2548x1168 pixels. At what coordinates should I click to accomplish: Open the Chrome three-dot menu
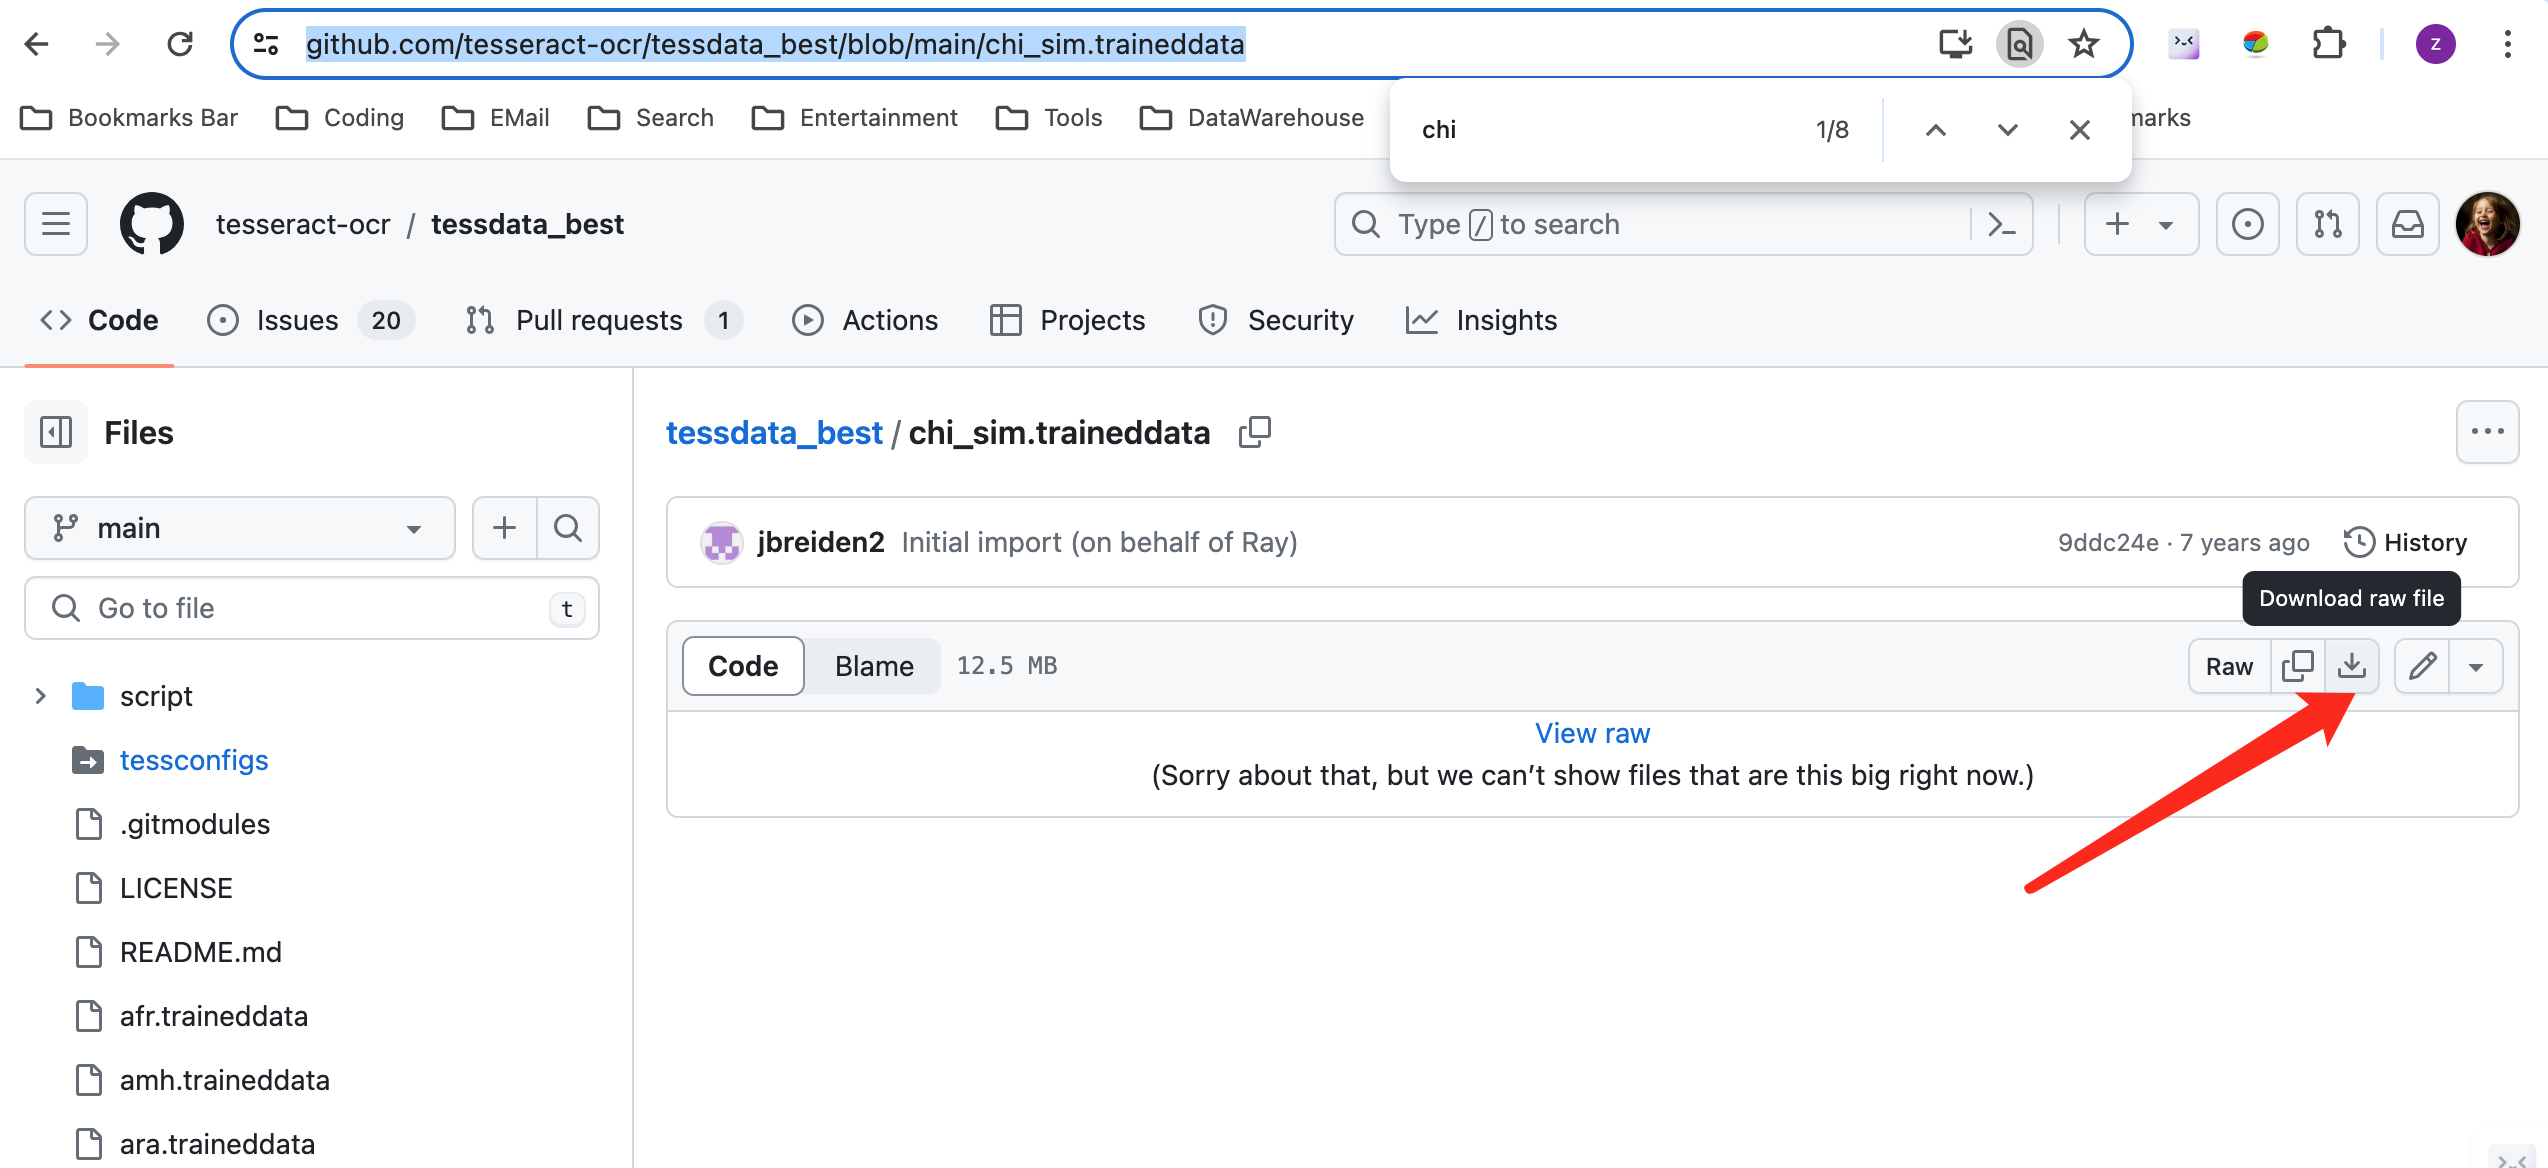2507,44
